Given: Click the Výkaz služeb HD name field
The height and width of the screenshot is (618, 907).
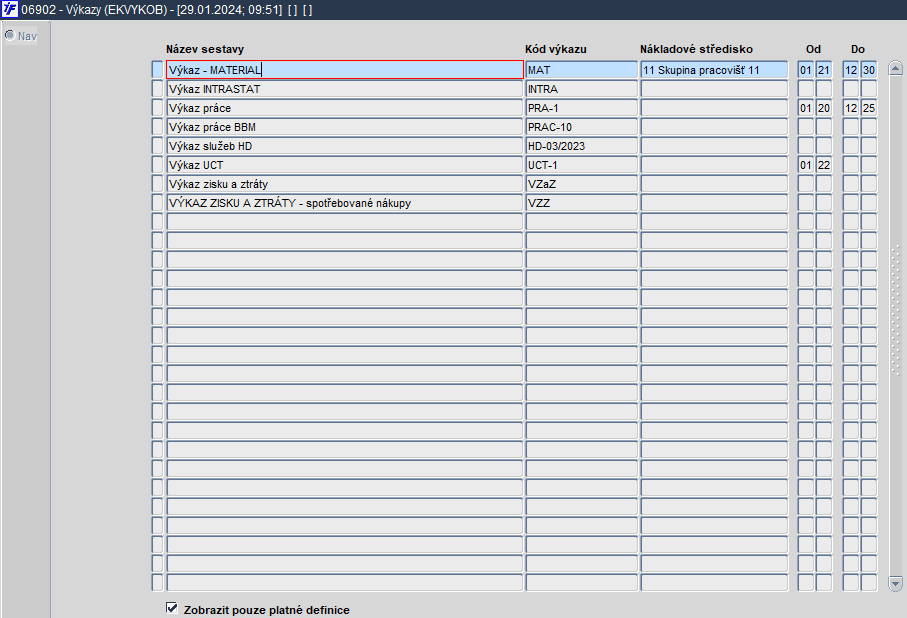Looking at the screenshot, I should pos(345,146).
